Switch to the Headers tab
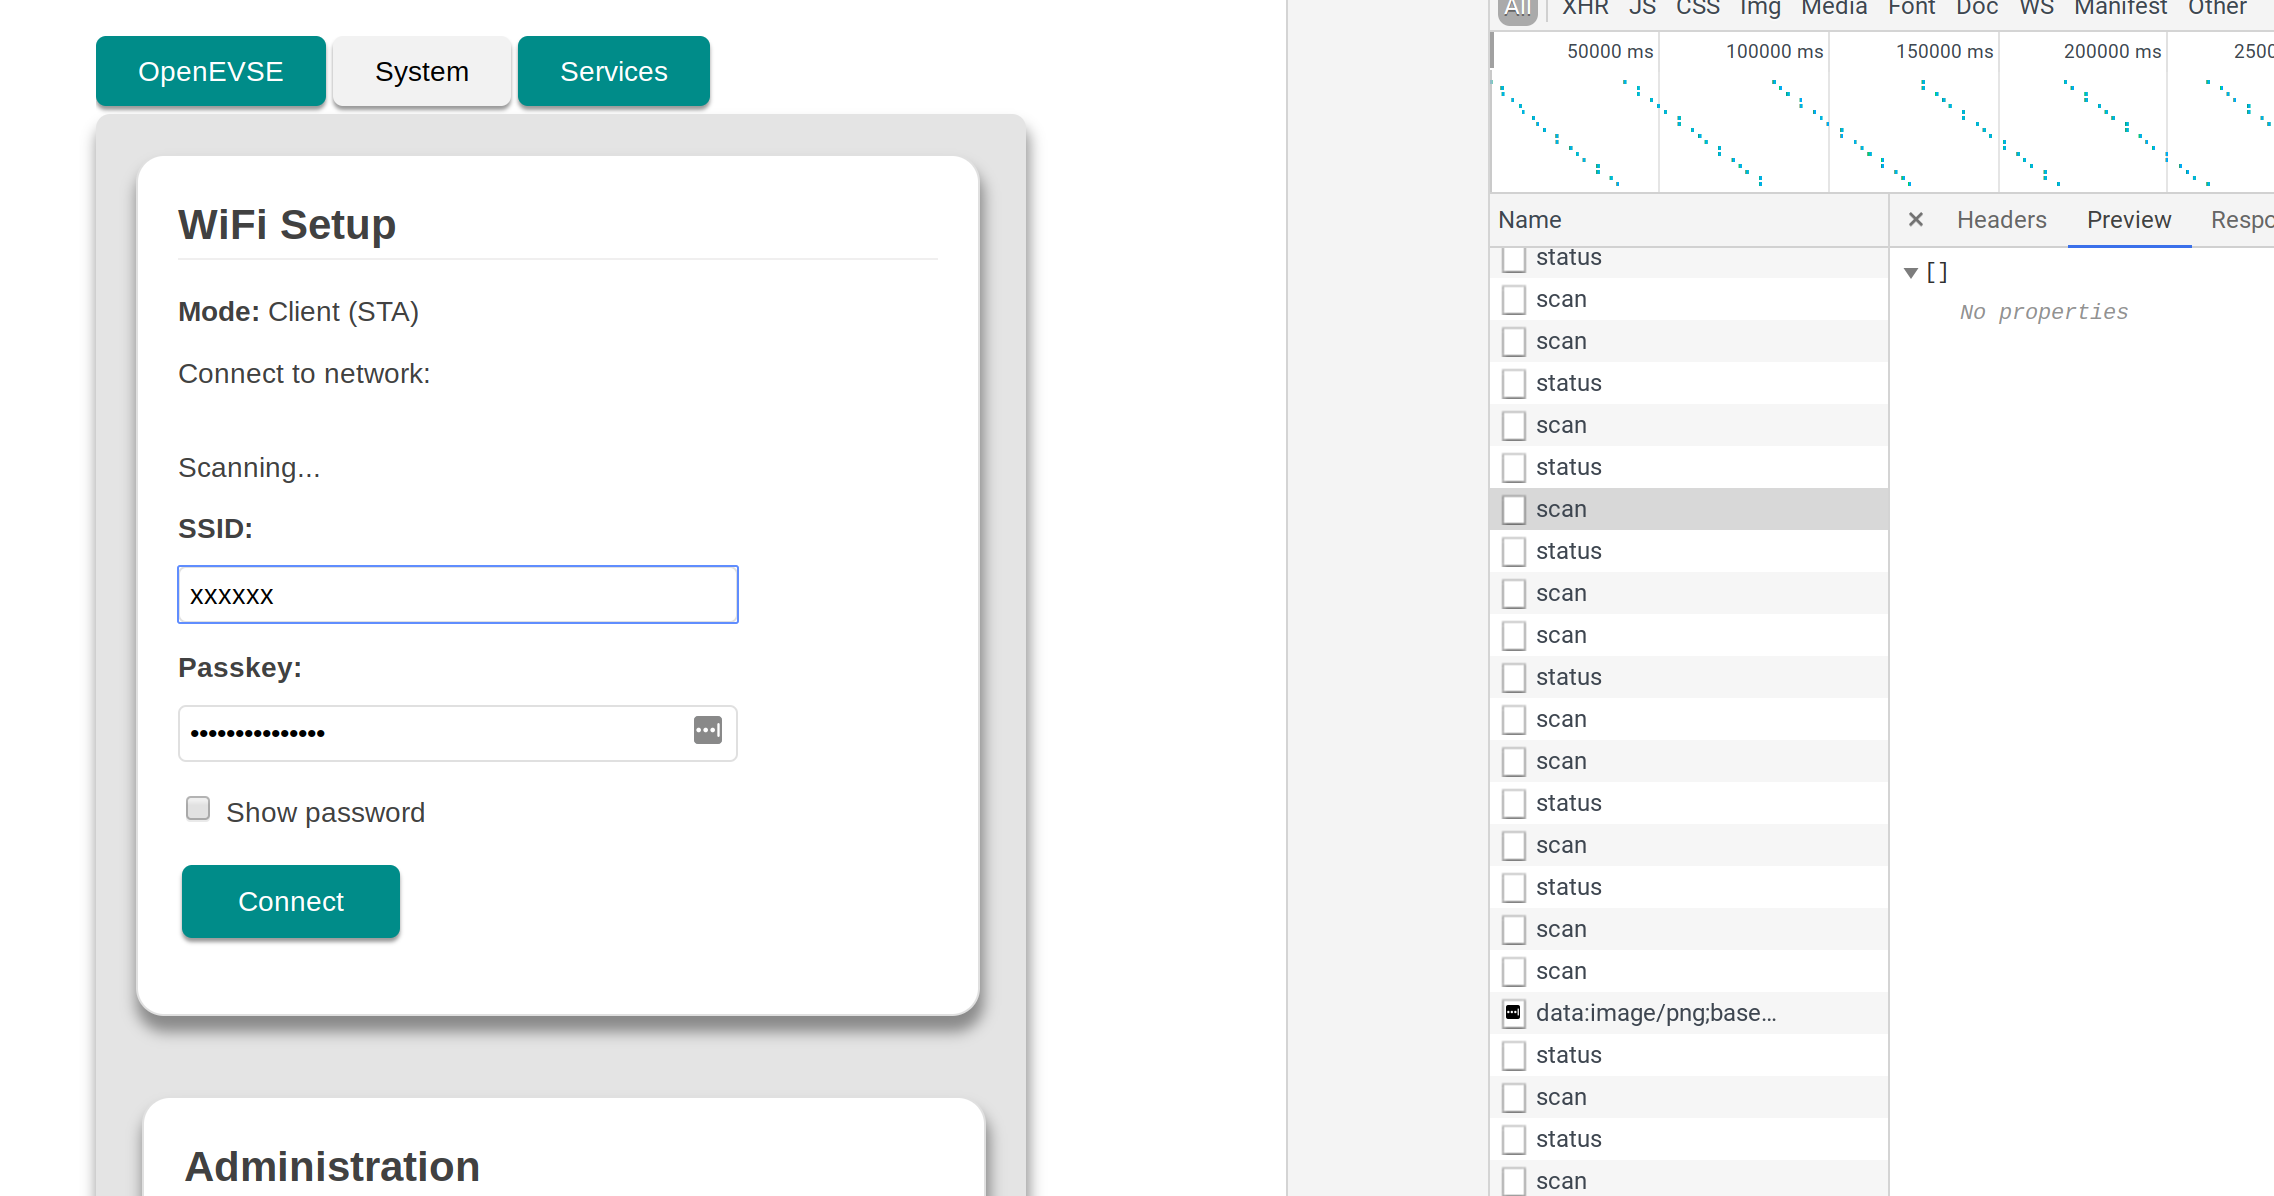 point(2001,219)
